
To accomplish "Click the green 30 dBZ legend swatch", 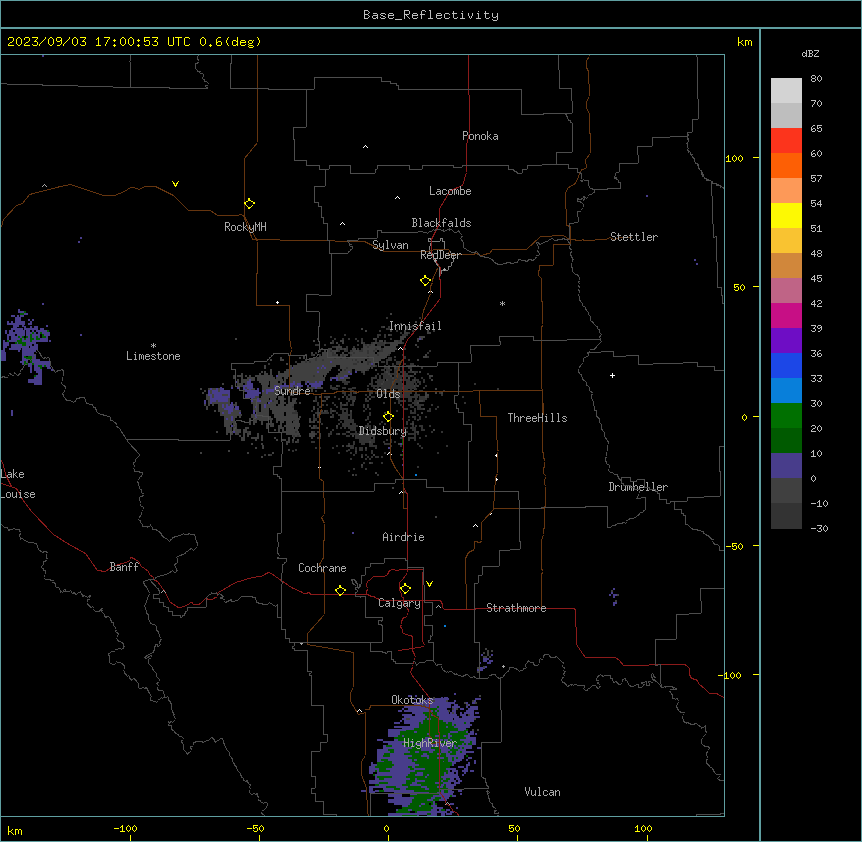I will (786, 416).
